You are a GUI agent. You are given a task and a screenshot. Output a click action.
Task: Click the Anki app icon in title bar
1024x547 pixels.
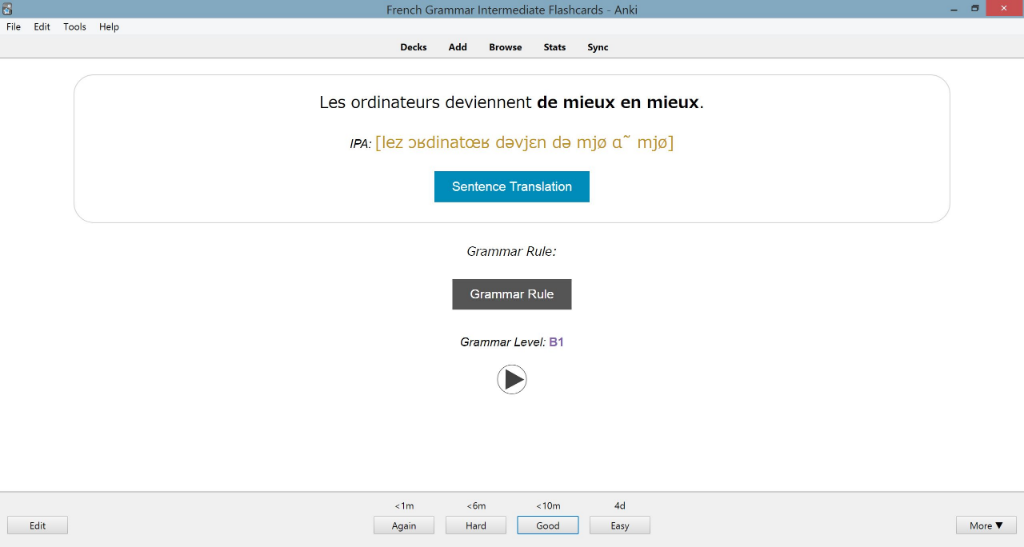tap(7, 9)
